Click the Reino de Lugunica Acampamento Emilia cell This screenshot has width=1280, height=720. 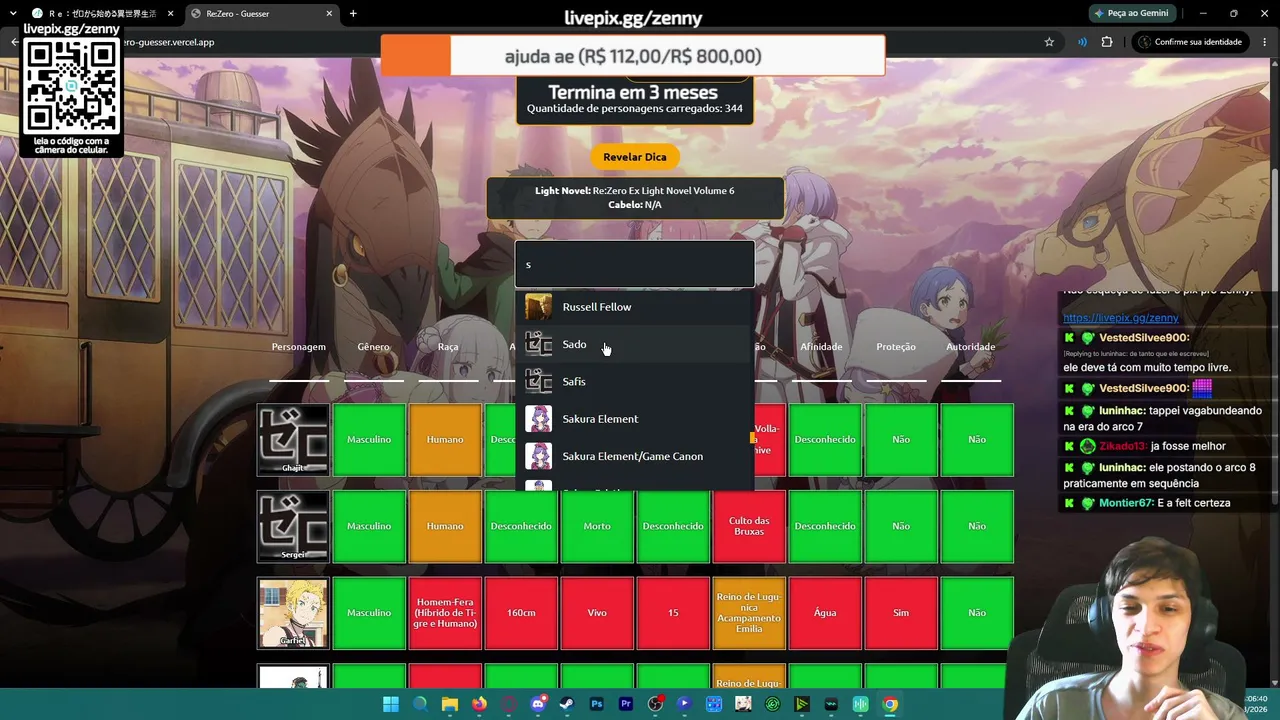(749, 613)
